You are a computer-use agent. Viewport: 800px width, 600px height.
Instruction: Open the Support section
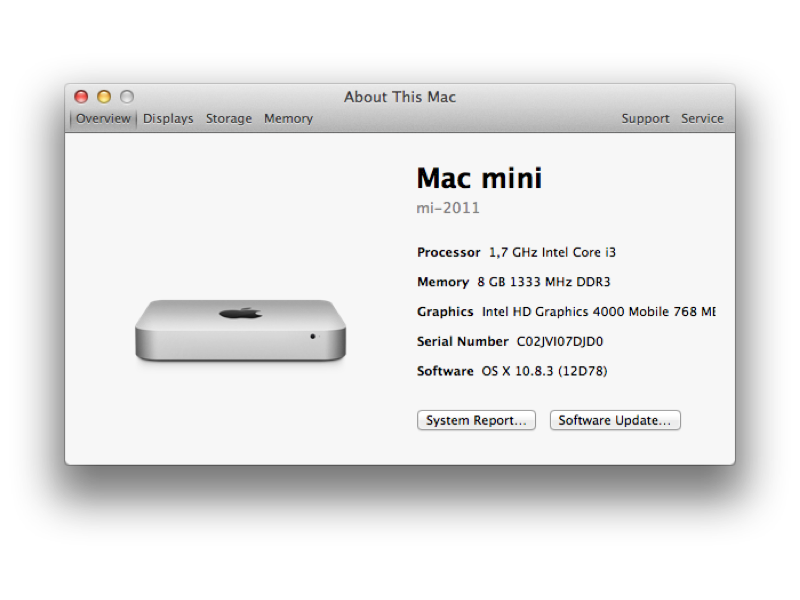(645, 118)
